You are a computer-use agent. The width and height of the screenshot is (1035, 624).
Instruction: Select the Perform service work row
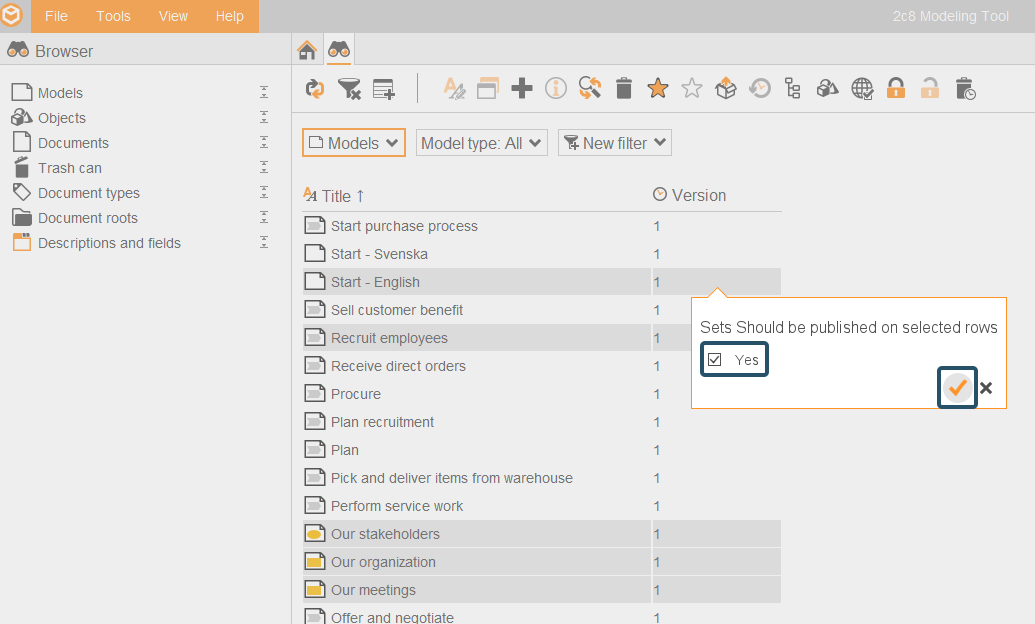[x=541, y=506]
